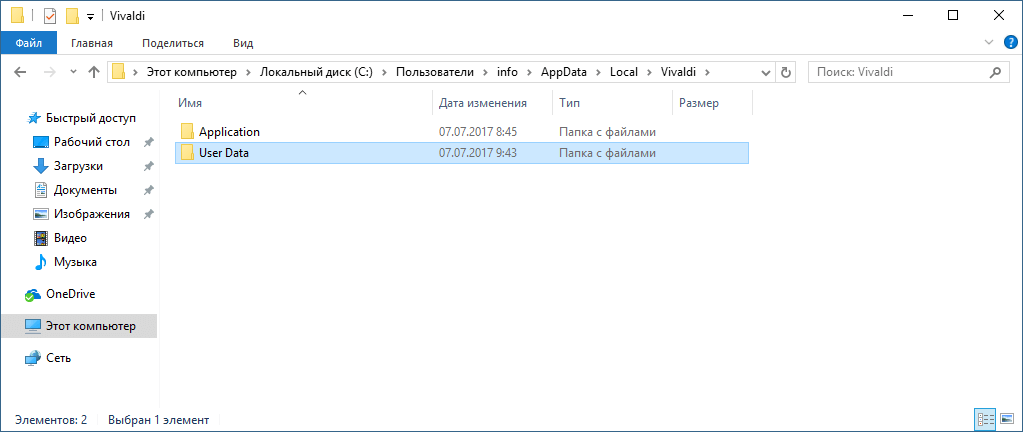Sort by Размер column header
1023x432 pixels.
coord(712,103)
